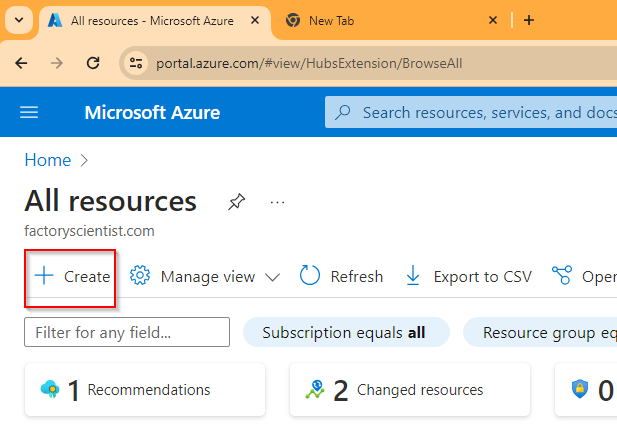Image resolution: width=617 pixels, height=431 pixels.
Task: View site information icon in address bar
Action: click(136, 63)
